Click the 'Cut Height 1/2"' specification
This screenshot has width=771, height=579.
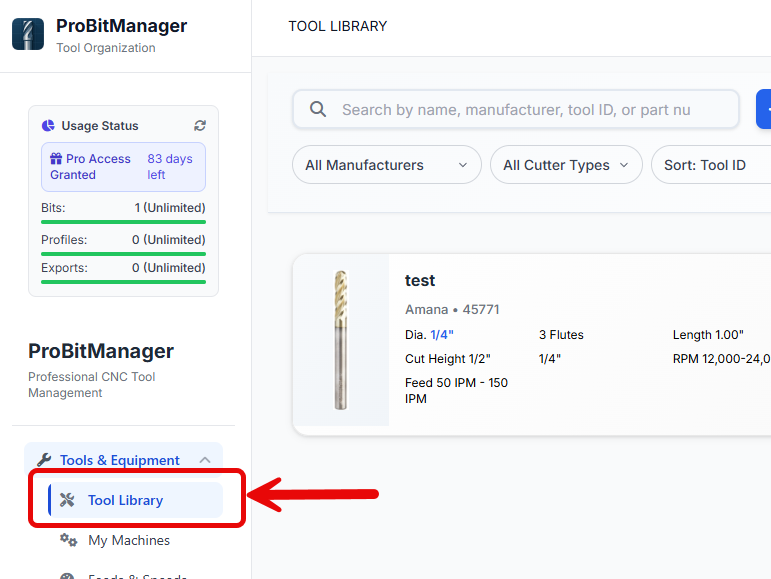coord(447,359)
